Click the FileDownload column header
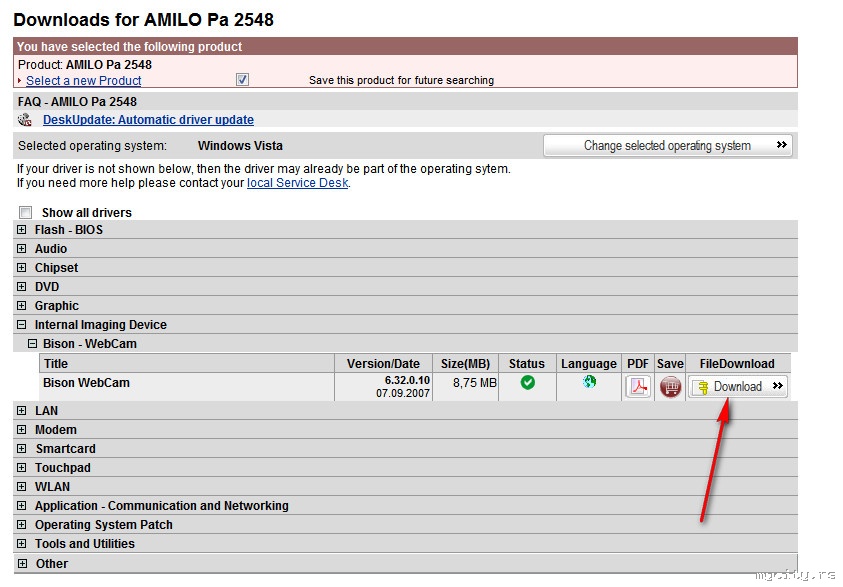This screenshot has width=843, height=587. [x=737, y=363]
